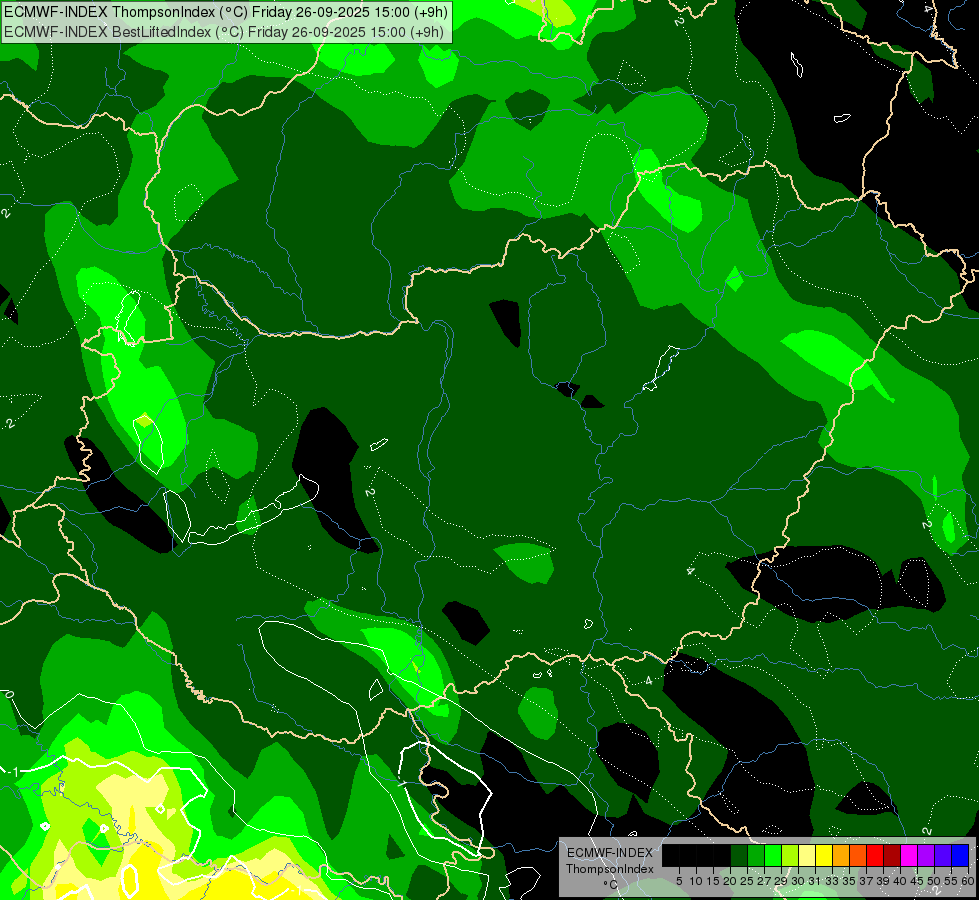Click the legend tick label 20
Screen dimensions: 979x900
tap(731, 881)
